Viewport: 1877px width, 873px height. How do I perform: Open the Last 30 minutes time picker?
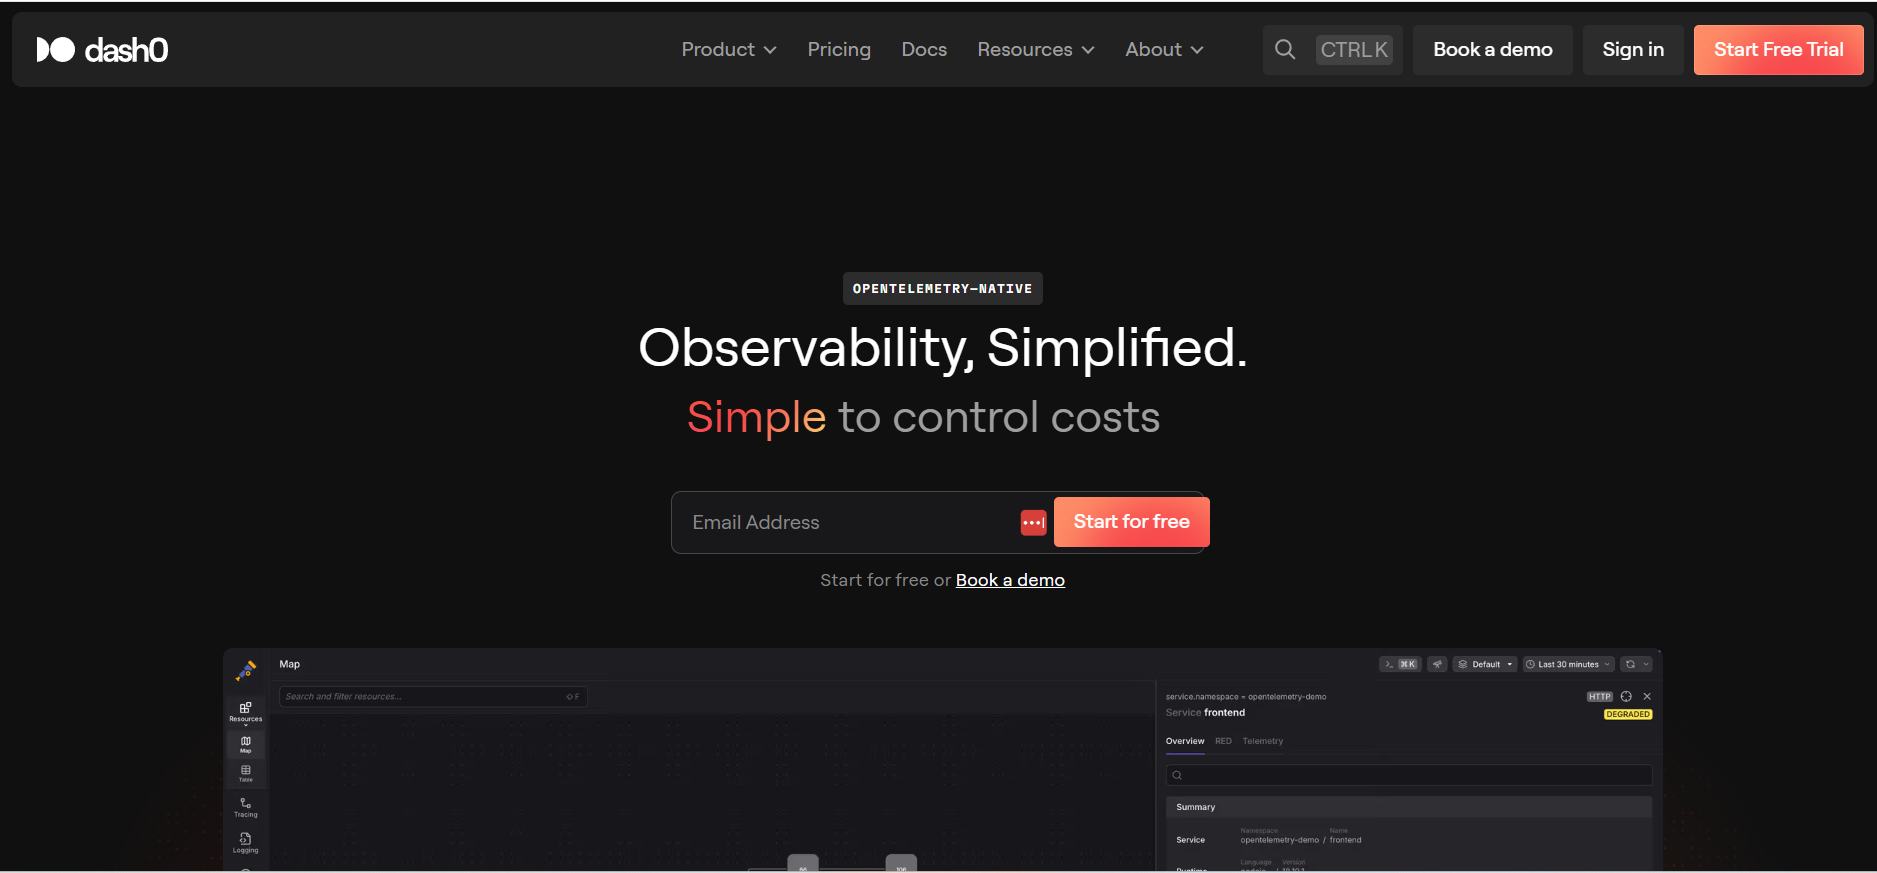pos(1567,664)
